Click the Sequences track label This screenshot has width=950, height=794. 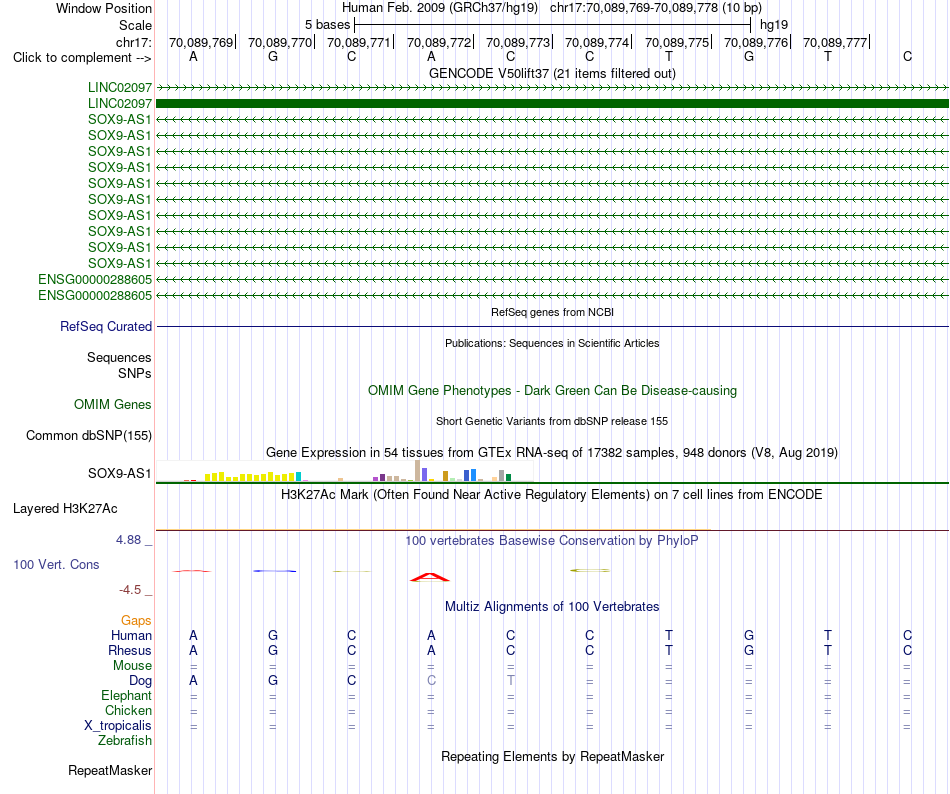tap(119, 357)
